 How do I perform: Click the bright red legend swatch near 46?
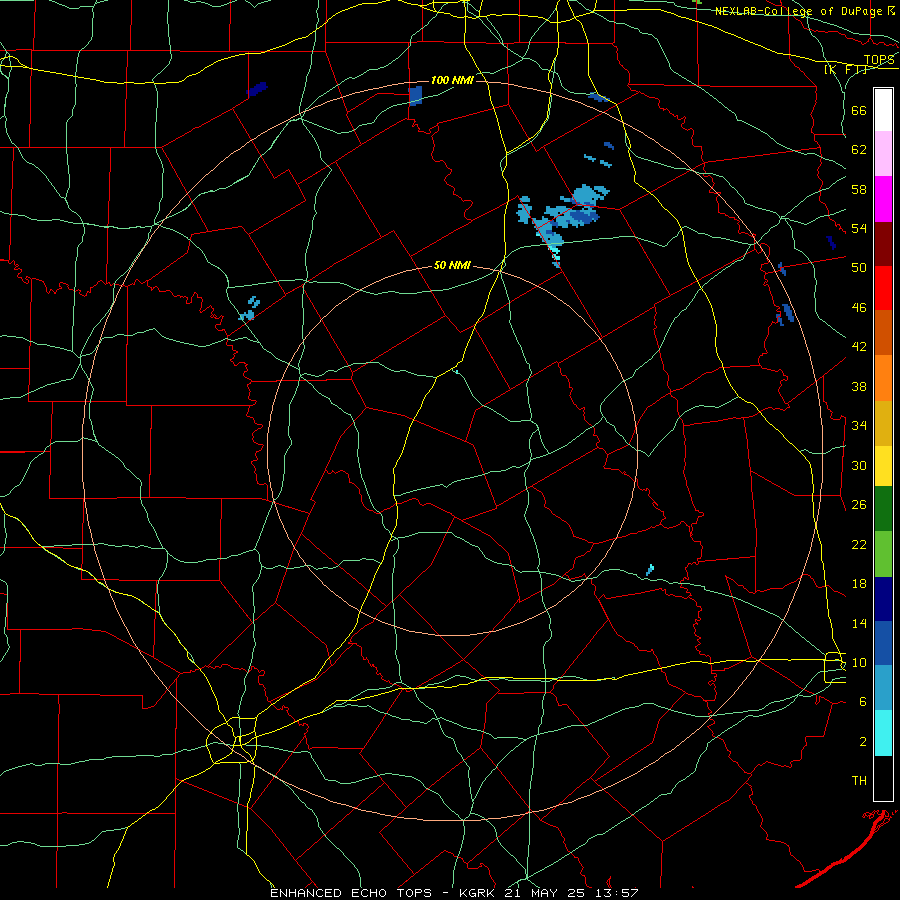pos(883,288)
